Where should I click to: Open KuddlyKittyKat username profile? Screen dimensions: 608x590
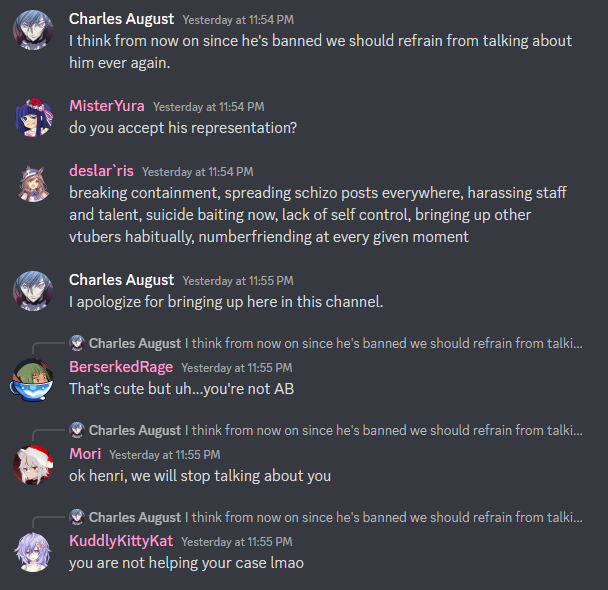[121, 541]
